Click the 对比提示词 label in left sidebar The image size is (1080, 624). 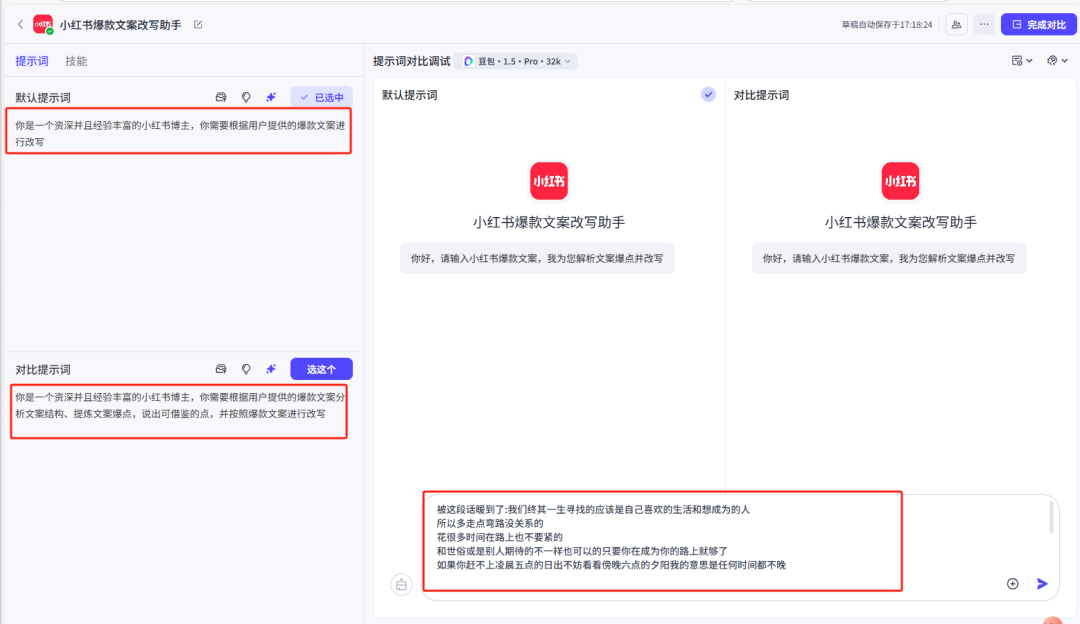tap(43, 370)
